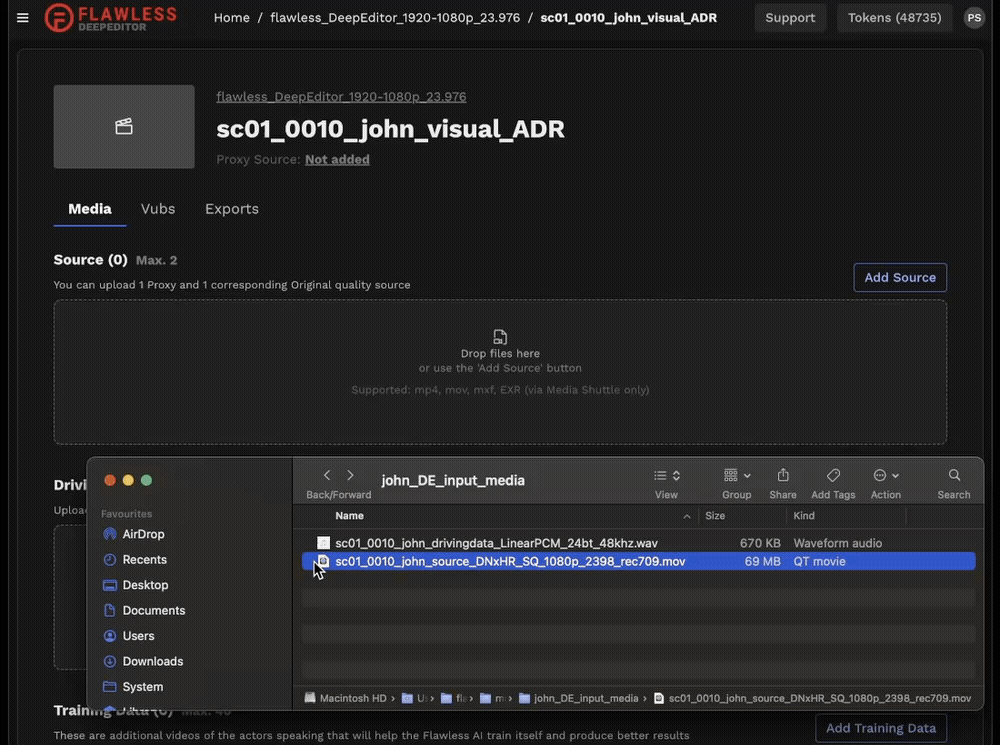Switch to the Vubs tab

click(158, 209)
